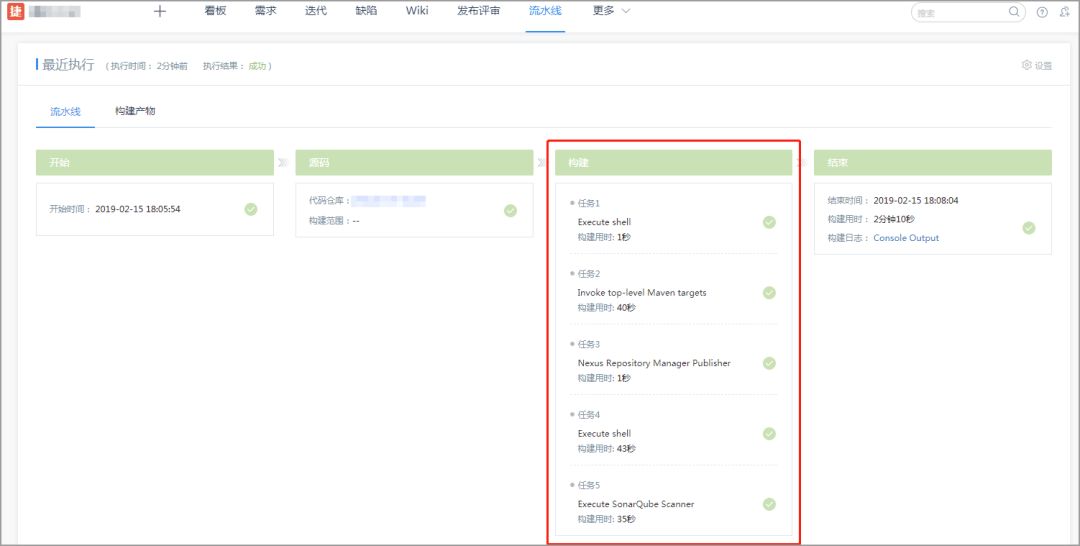Click the 最近执行 heading
The height and width of the screenshot is (546, 1080).
tap(68, 65)
